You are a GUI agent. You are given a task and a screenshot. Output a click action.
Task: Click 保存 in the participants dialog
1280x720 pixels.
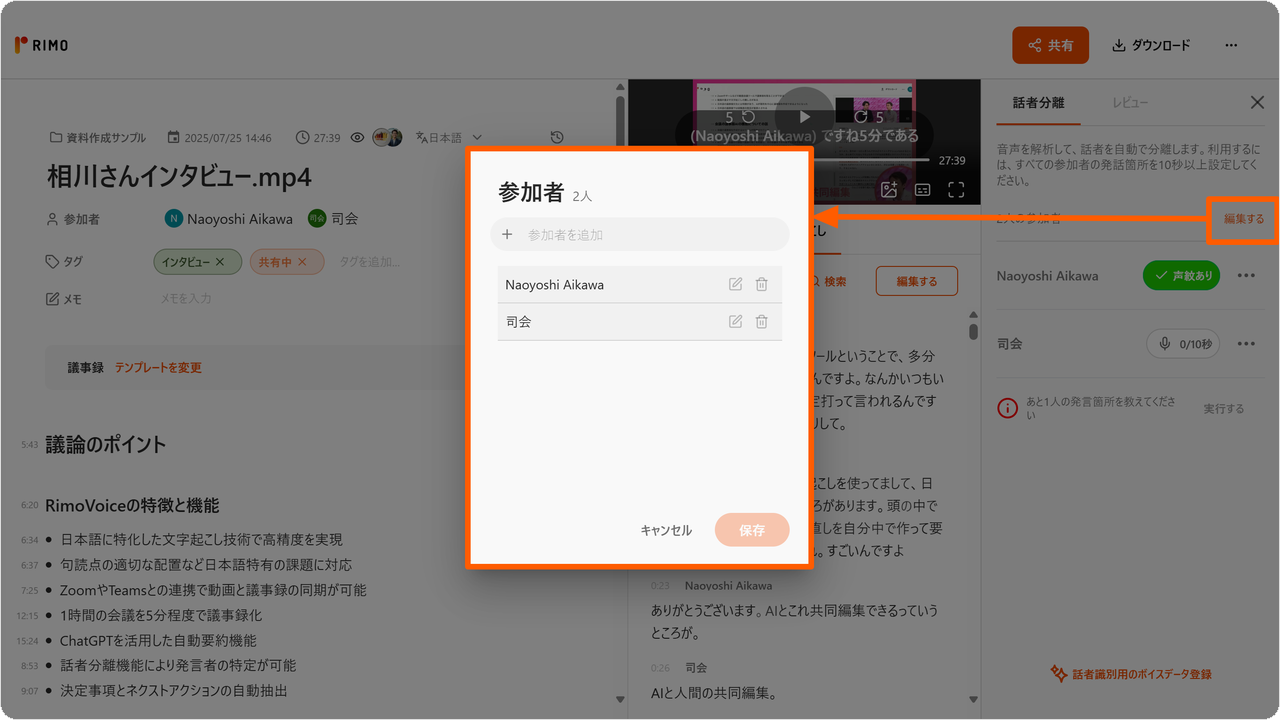[x=752, y=530]
